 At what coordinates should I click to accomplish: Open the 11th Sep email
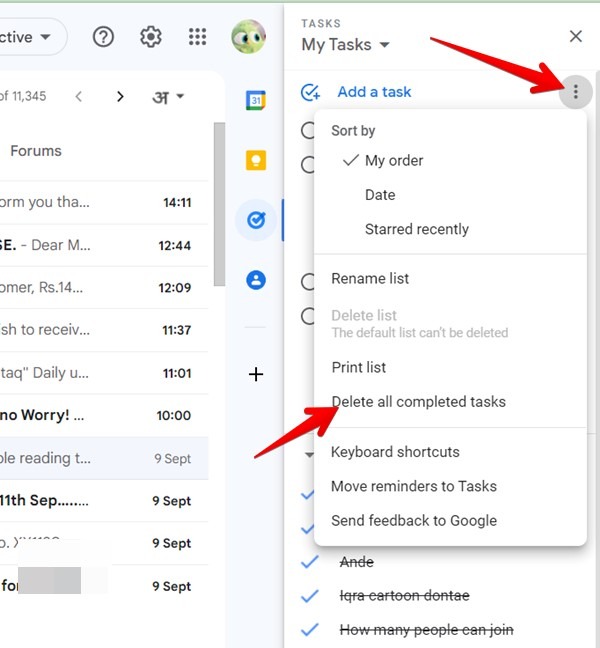pos(104,501)
